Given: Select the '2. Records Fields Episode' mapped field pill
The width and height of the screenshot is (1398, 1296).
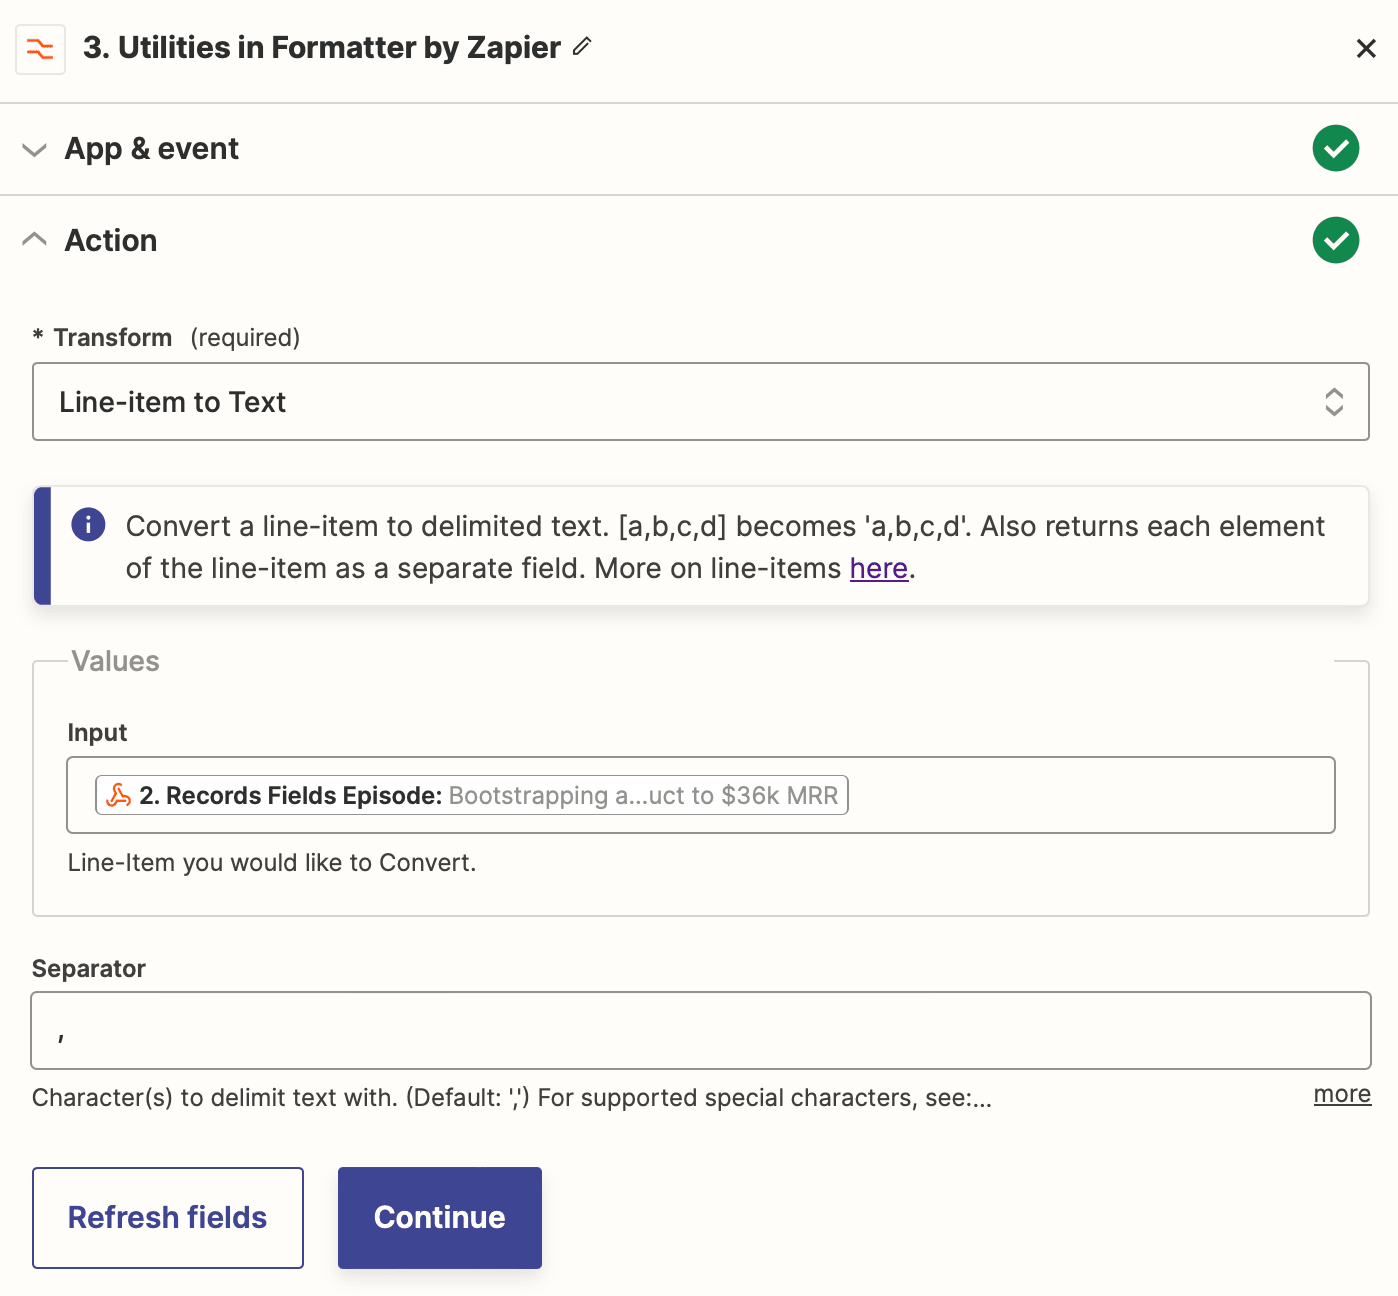Looking at the screenshot, I should point(470,795).
